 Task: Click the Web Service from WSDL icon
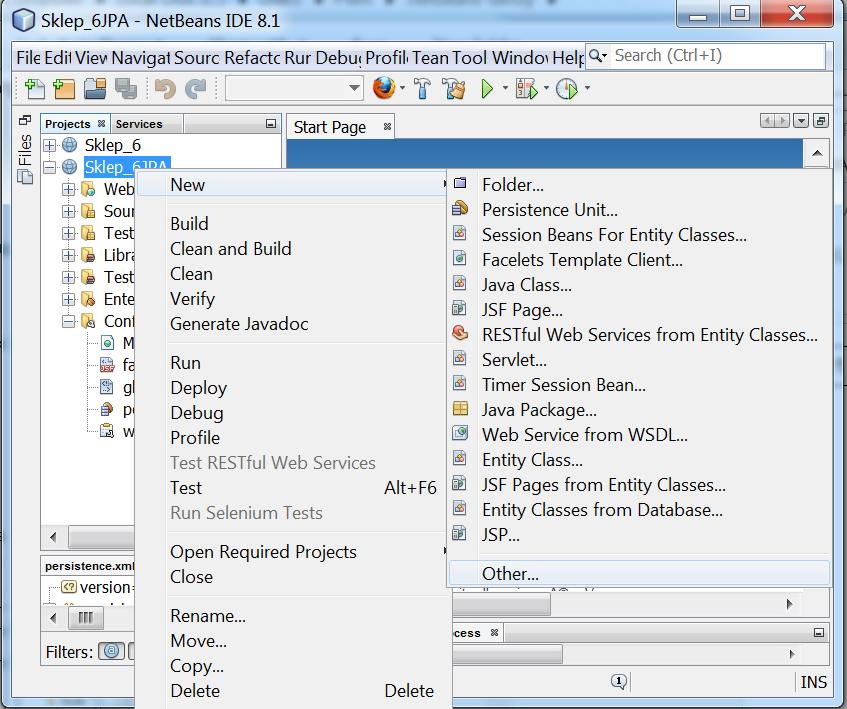(x=460, y=433)
